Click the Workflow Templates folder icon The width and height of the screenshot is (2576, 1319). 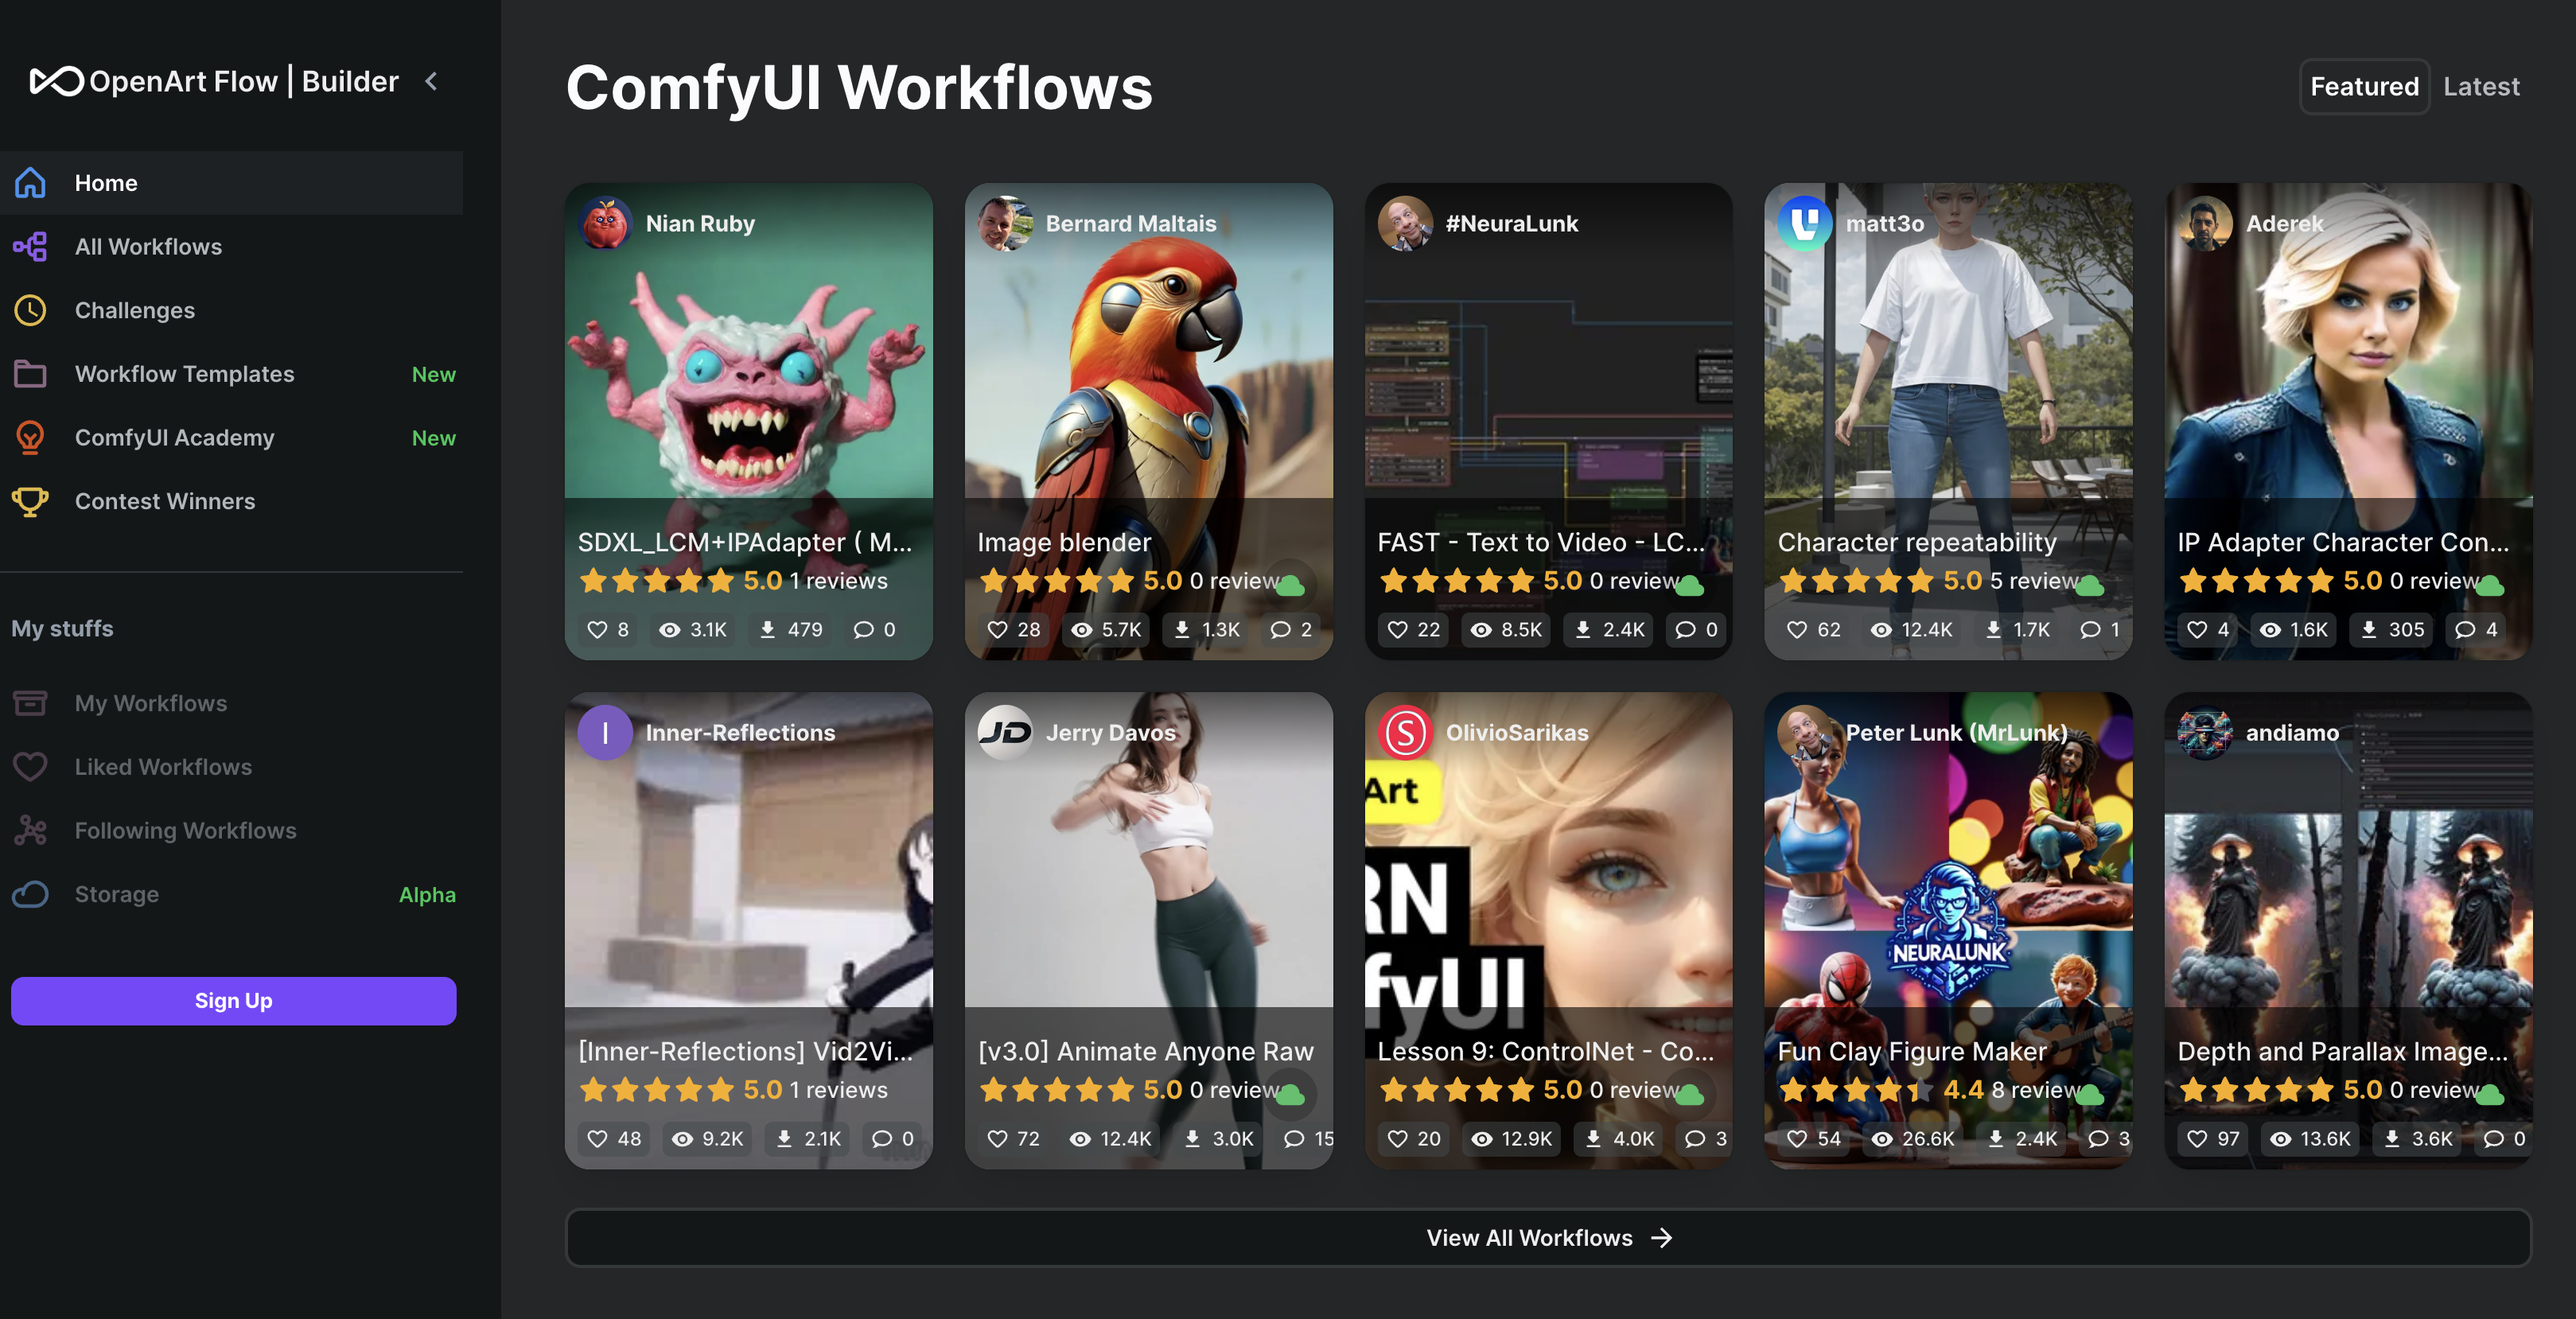tap(30, 374)
